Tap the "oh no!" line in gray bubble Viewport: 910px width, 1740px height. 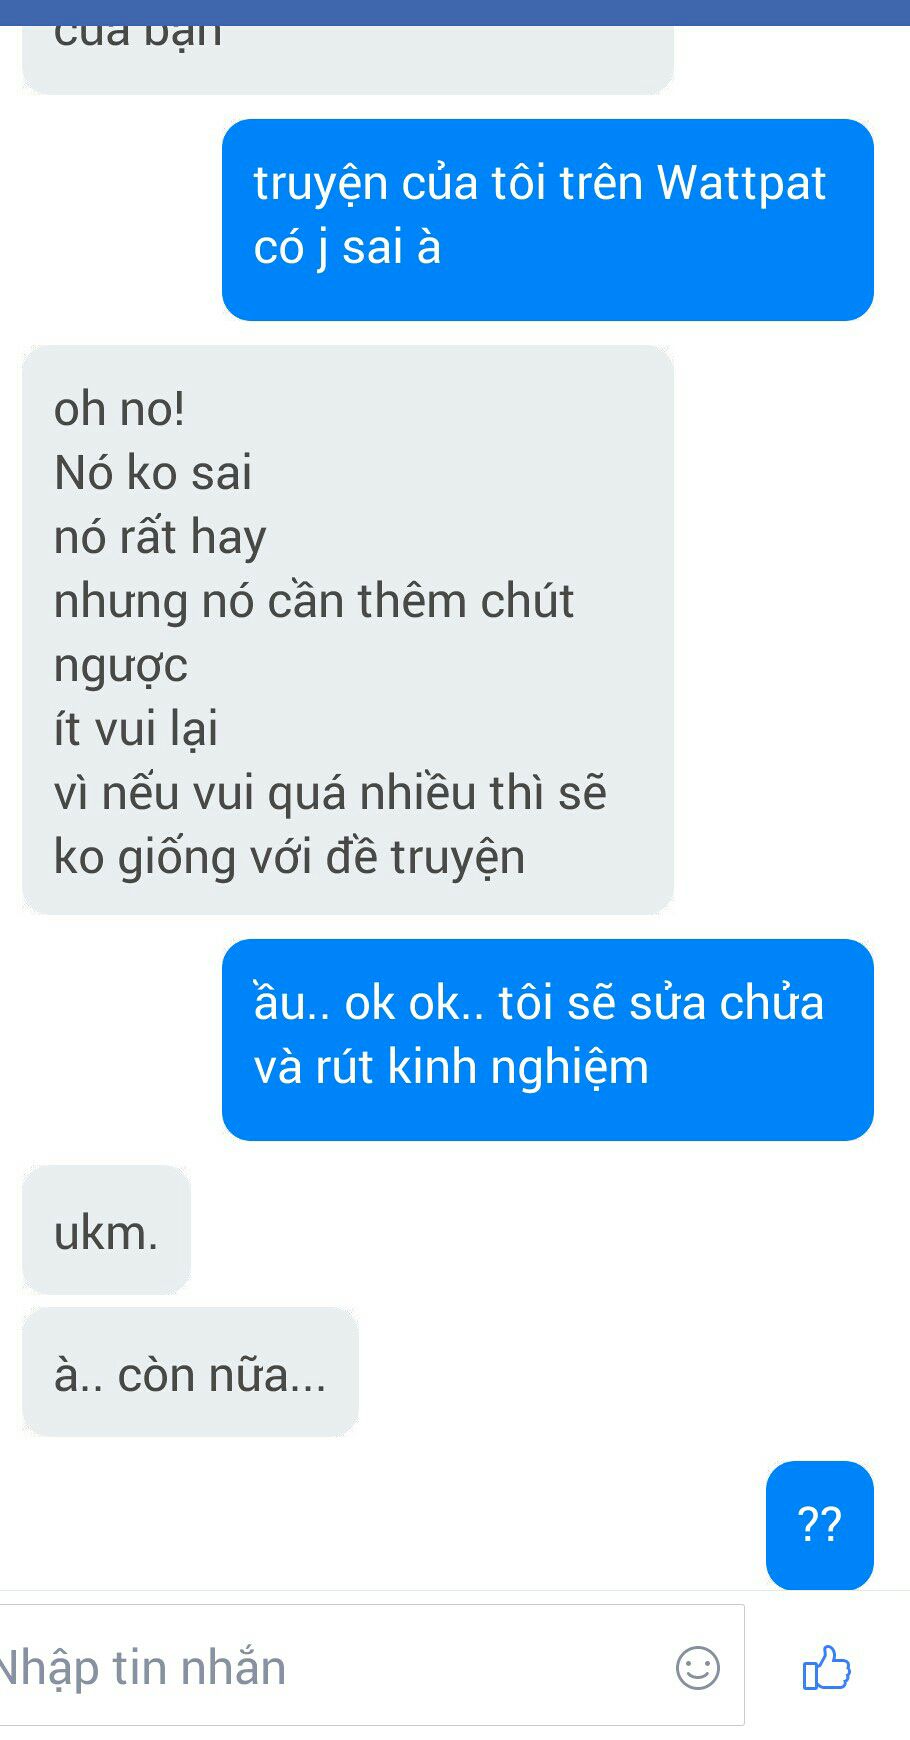[x=119, y=409]
